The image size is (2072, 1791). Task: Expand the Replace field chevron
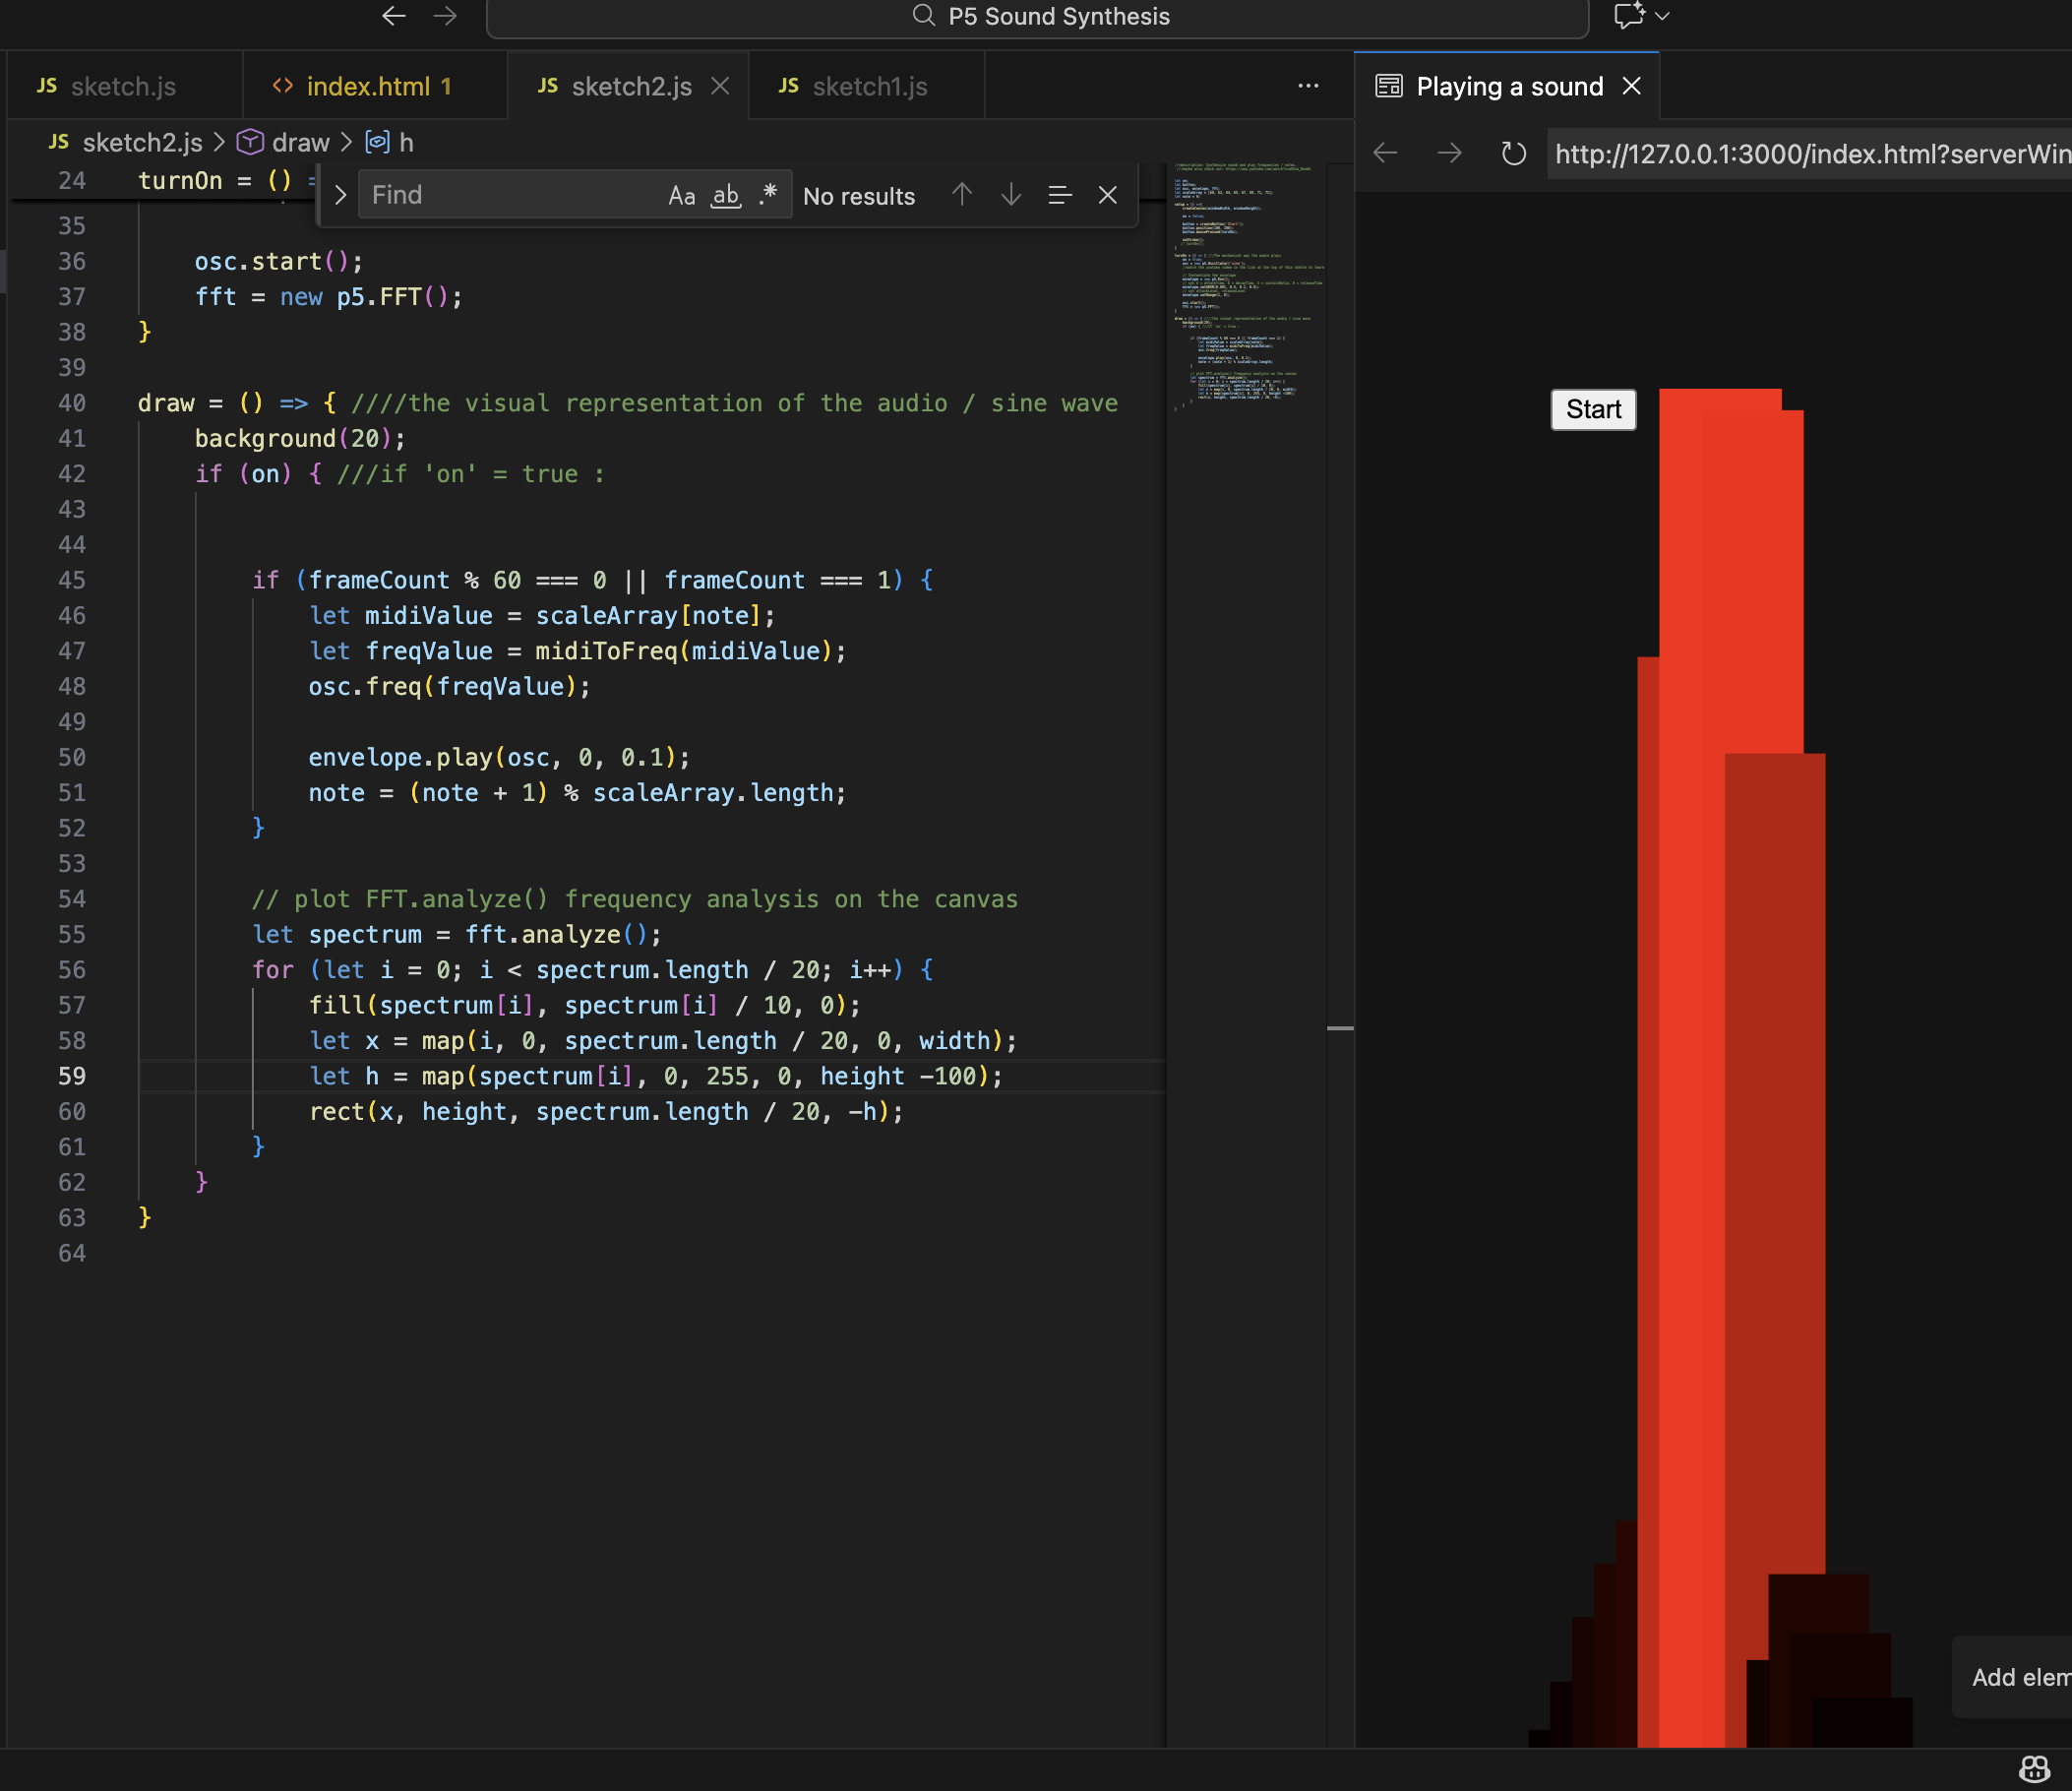[340, 195]
